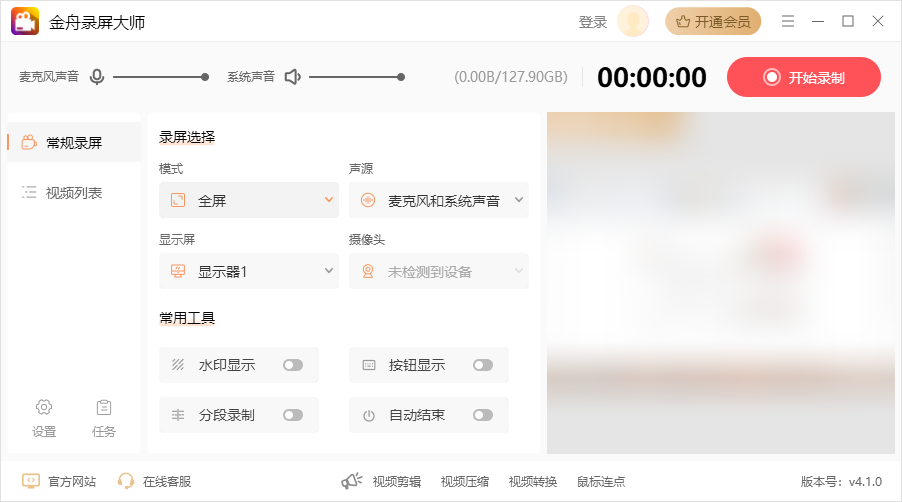The width and height of the screenshot is (902, 502).
Task: Open the 声源 麦克风和系统声音 dropdown
Action: (x=438, y=200)
